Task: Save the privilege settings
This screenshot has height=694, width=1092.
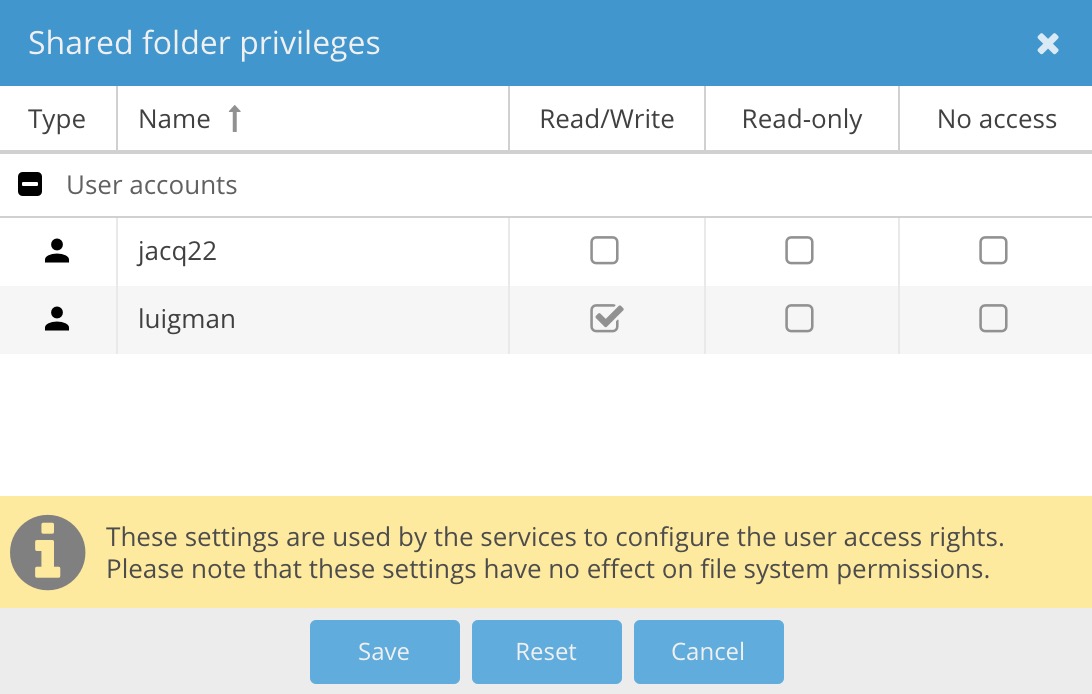Action: coord(384,652)
